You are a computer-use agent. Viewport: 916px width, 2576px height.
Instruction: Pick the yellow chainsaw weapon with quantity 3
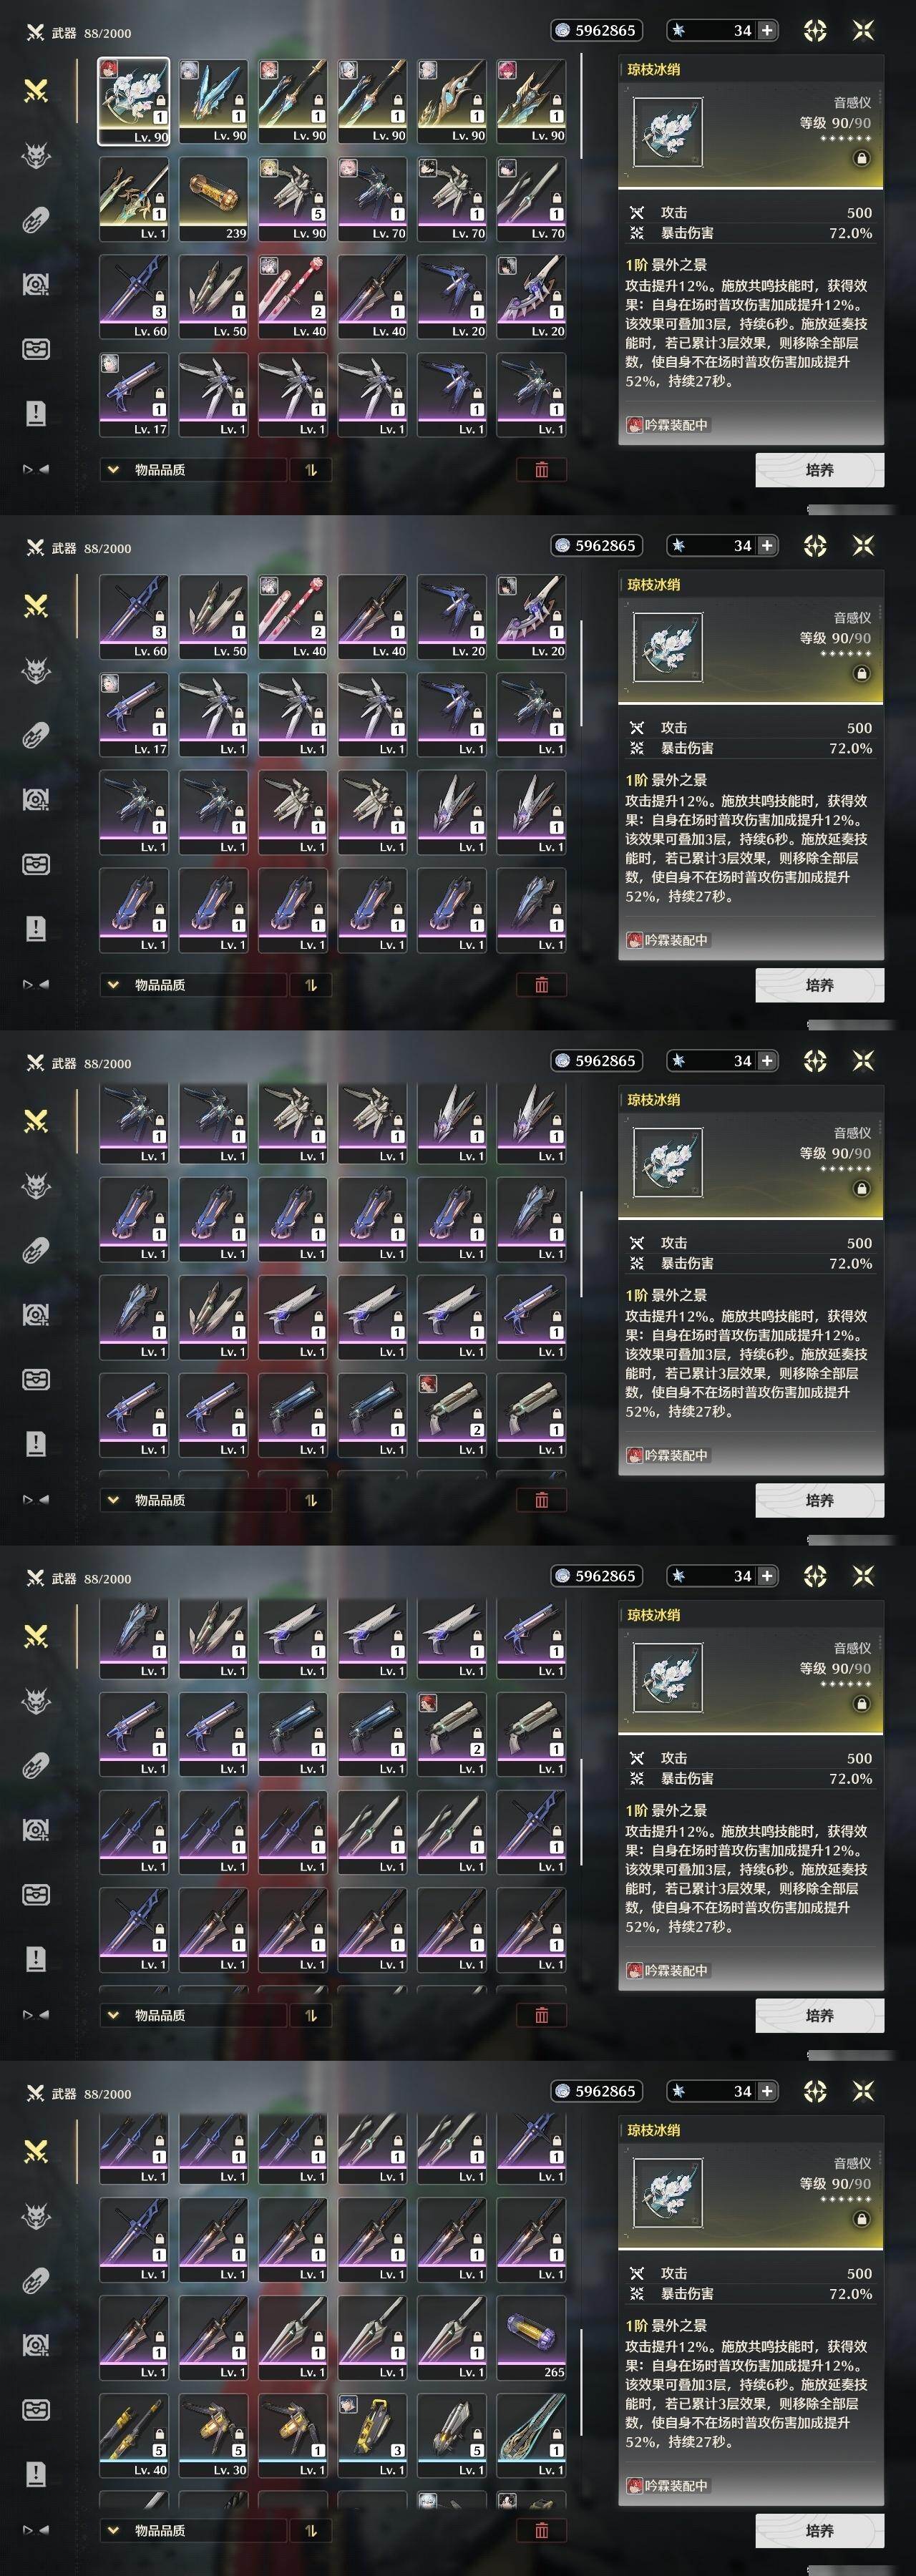pyautogui.click(x=372, y=2435)
